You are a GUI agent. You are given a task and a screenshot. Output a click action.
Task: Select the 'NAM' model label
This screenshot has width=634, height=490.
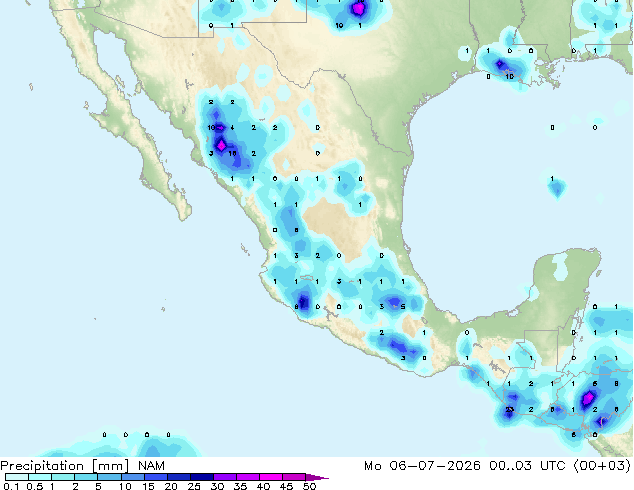tap(151, 465)
